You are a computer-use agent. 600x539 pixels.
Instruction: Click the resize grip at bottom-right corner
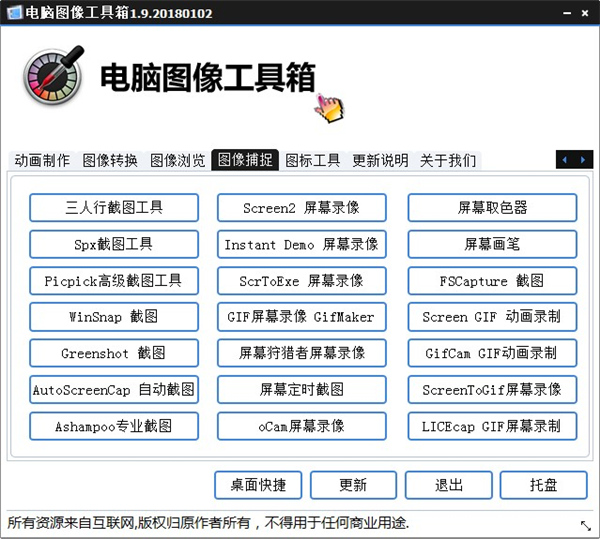coord(585,525)
